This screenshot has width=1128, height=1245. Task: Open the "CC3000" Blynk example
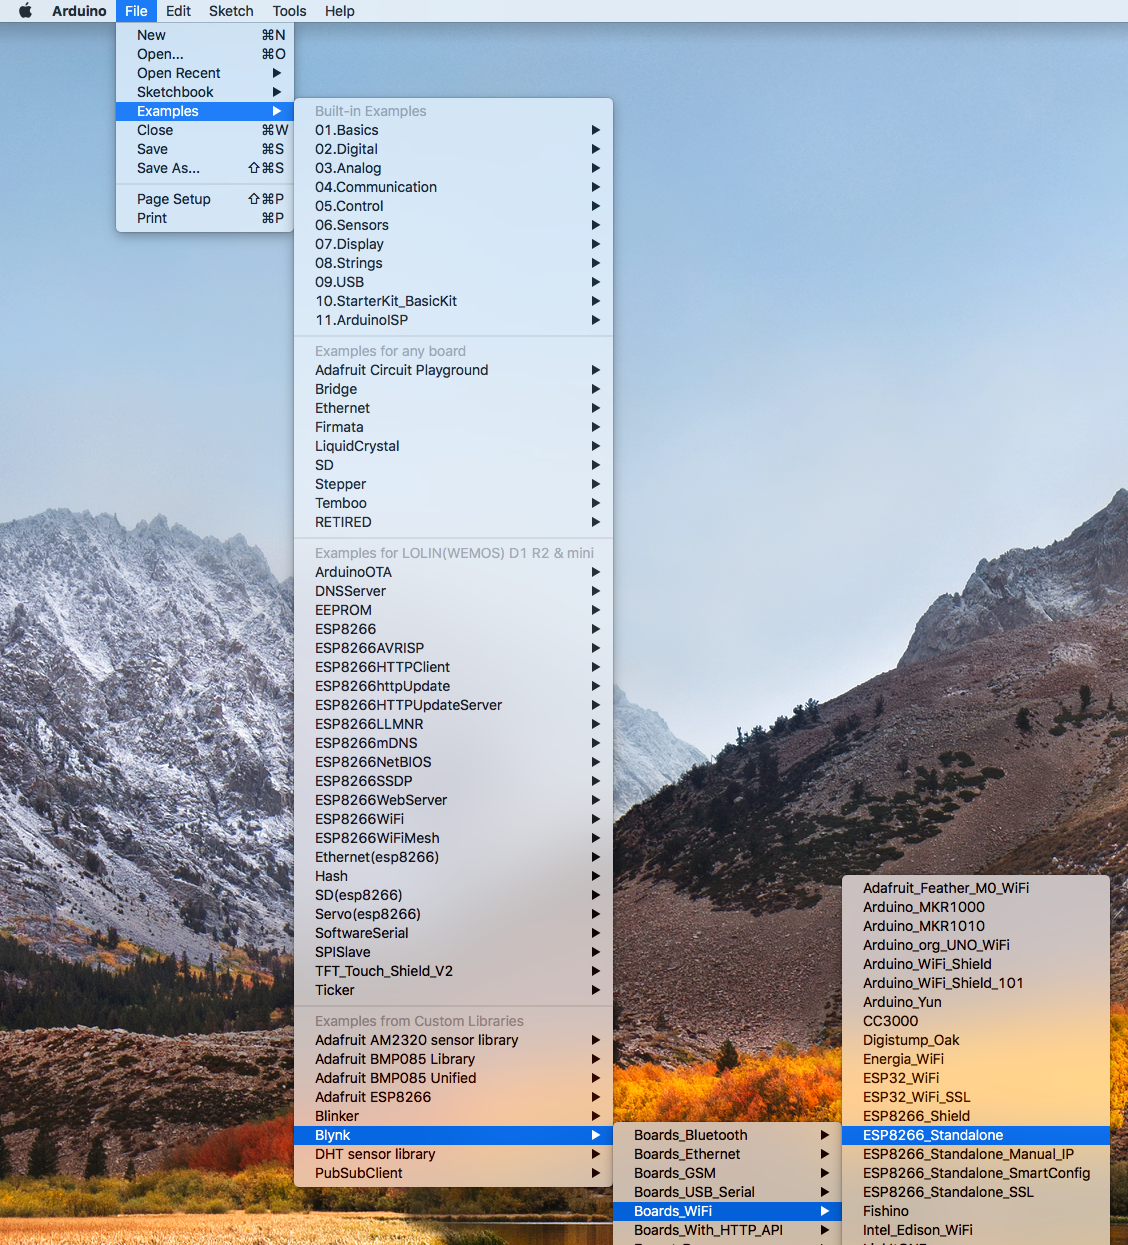(890, 1020)
